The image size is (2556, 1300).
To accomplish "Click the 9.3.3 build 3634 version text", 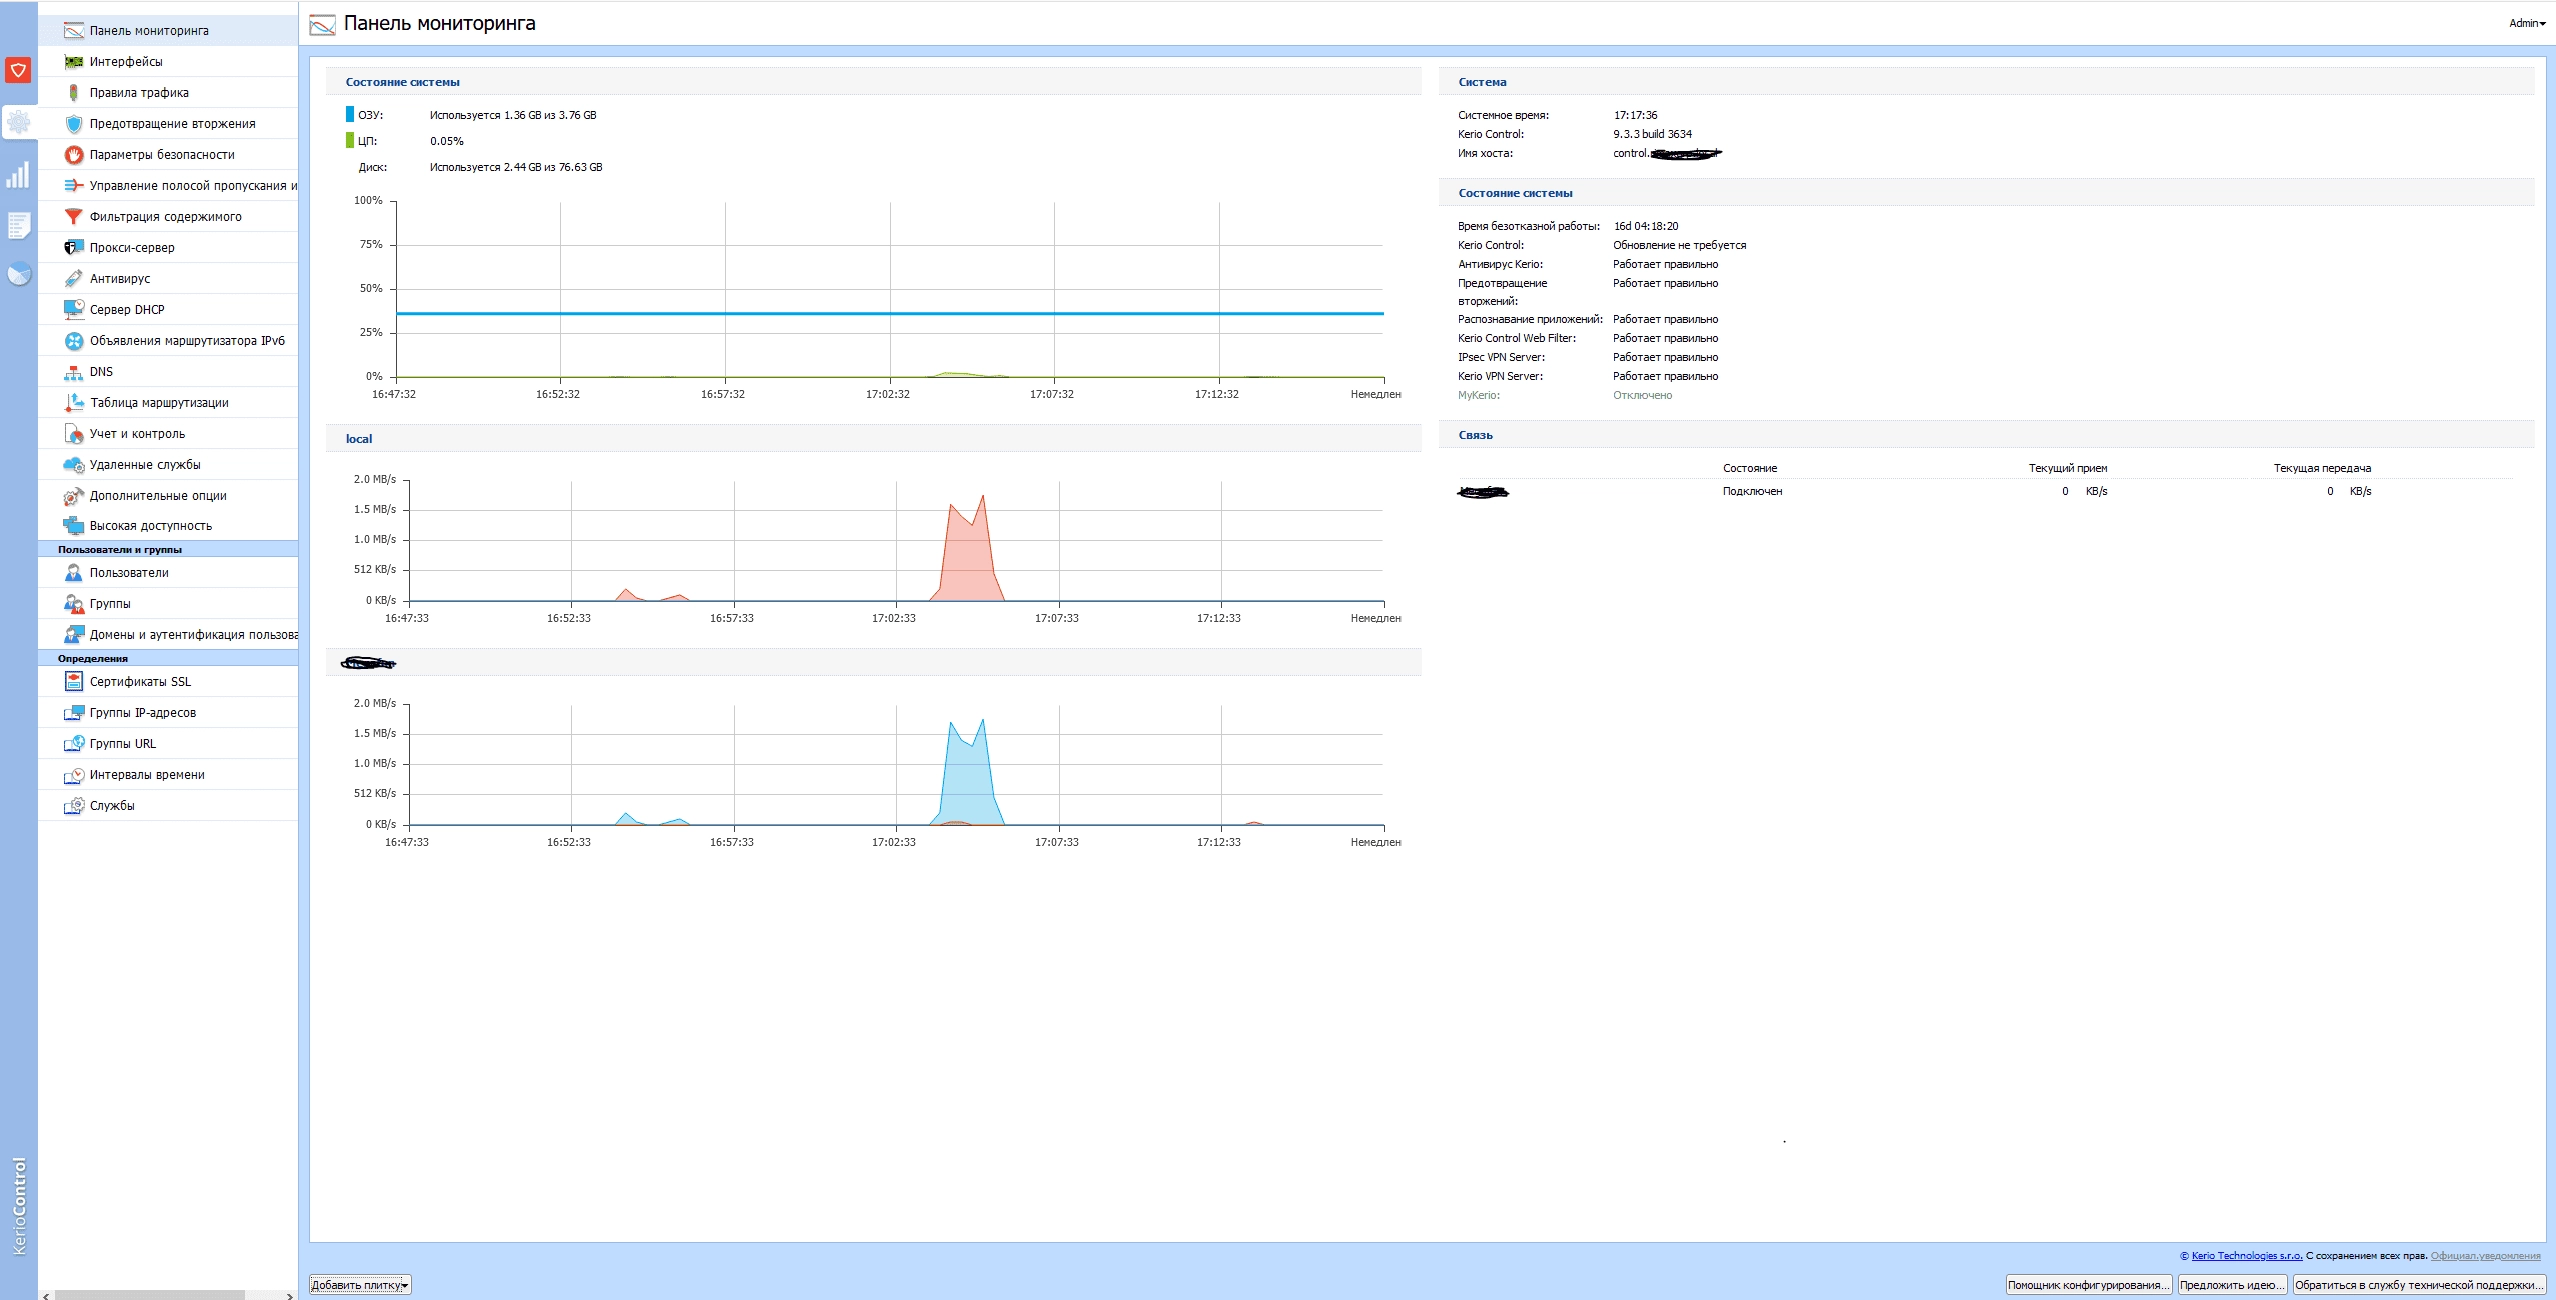I will pos(1652,134).
